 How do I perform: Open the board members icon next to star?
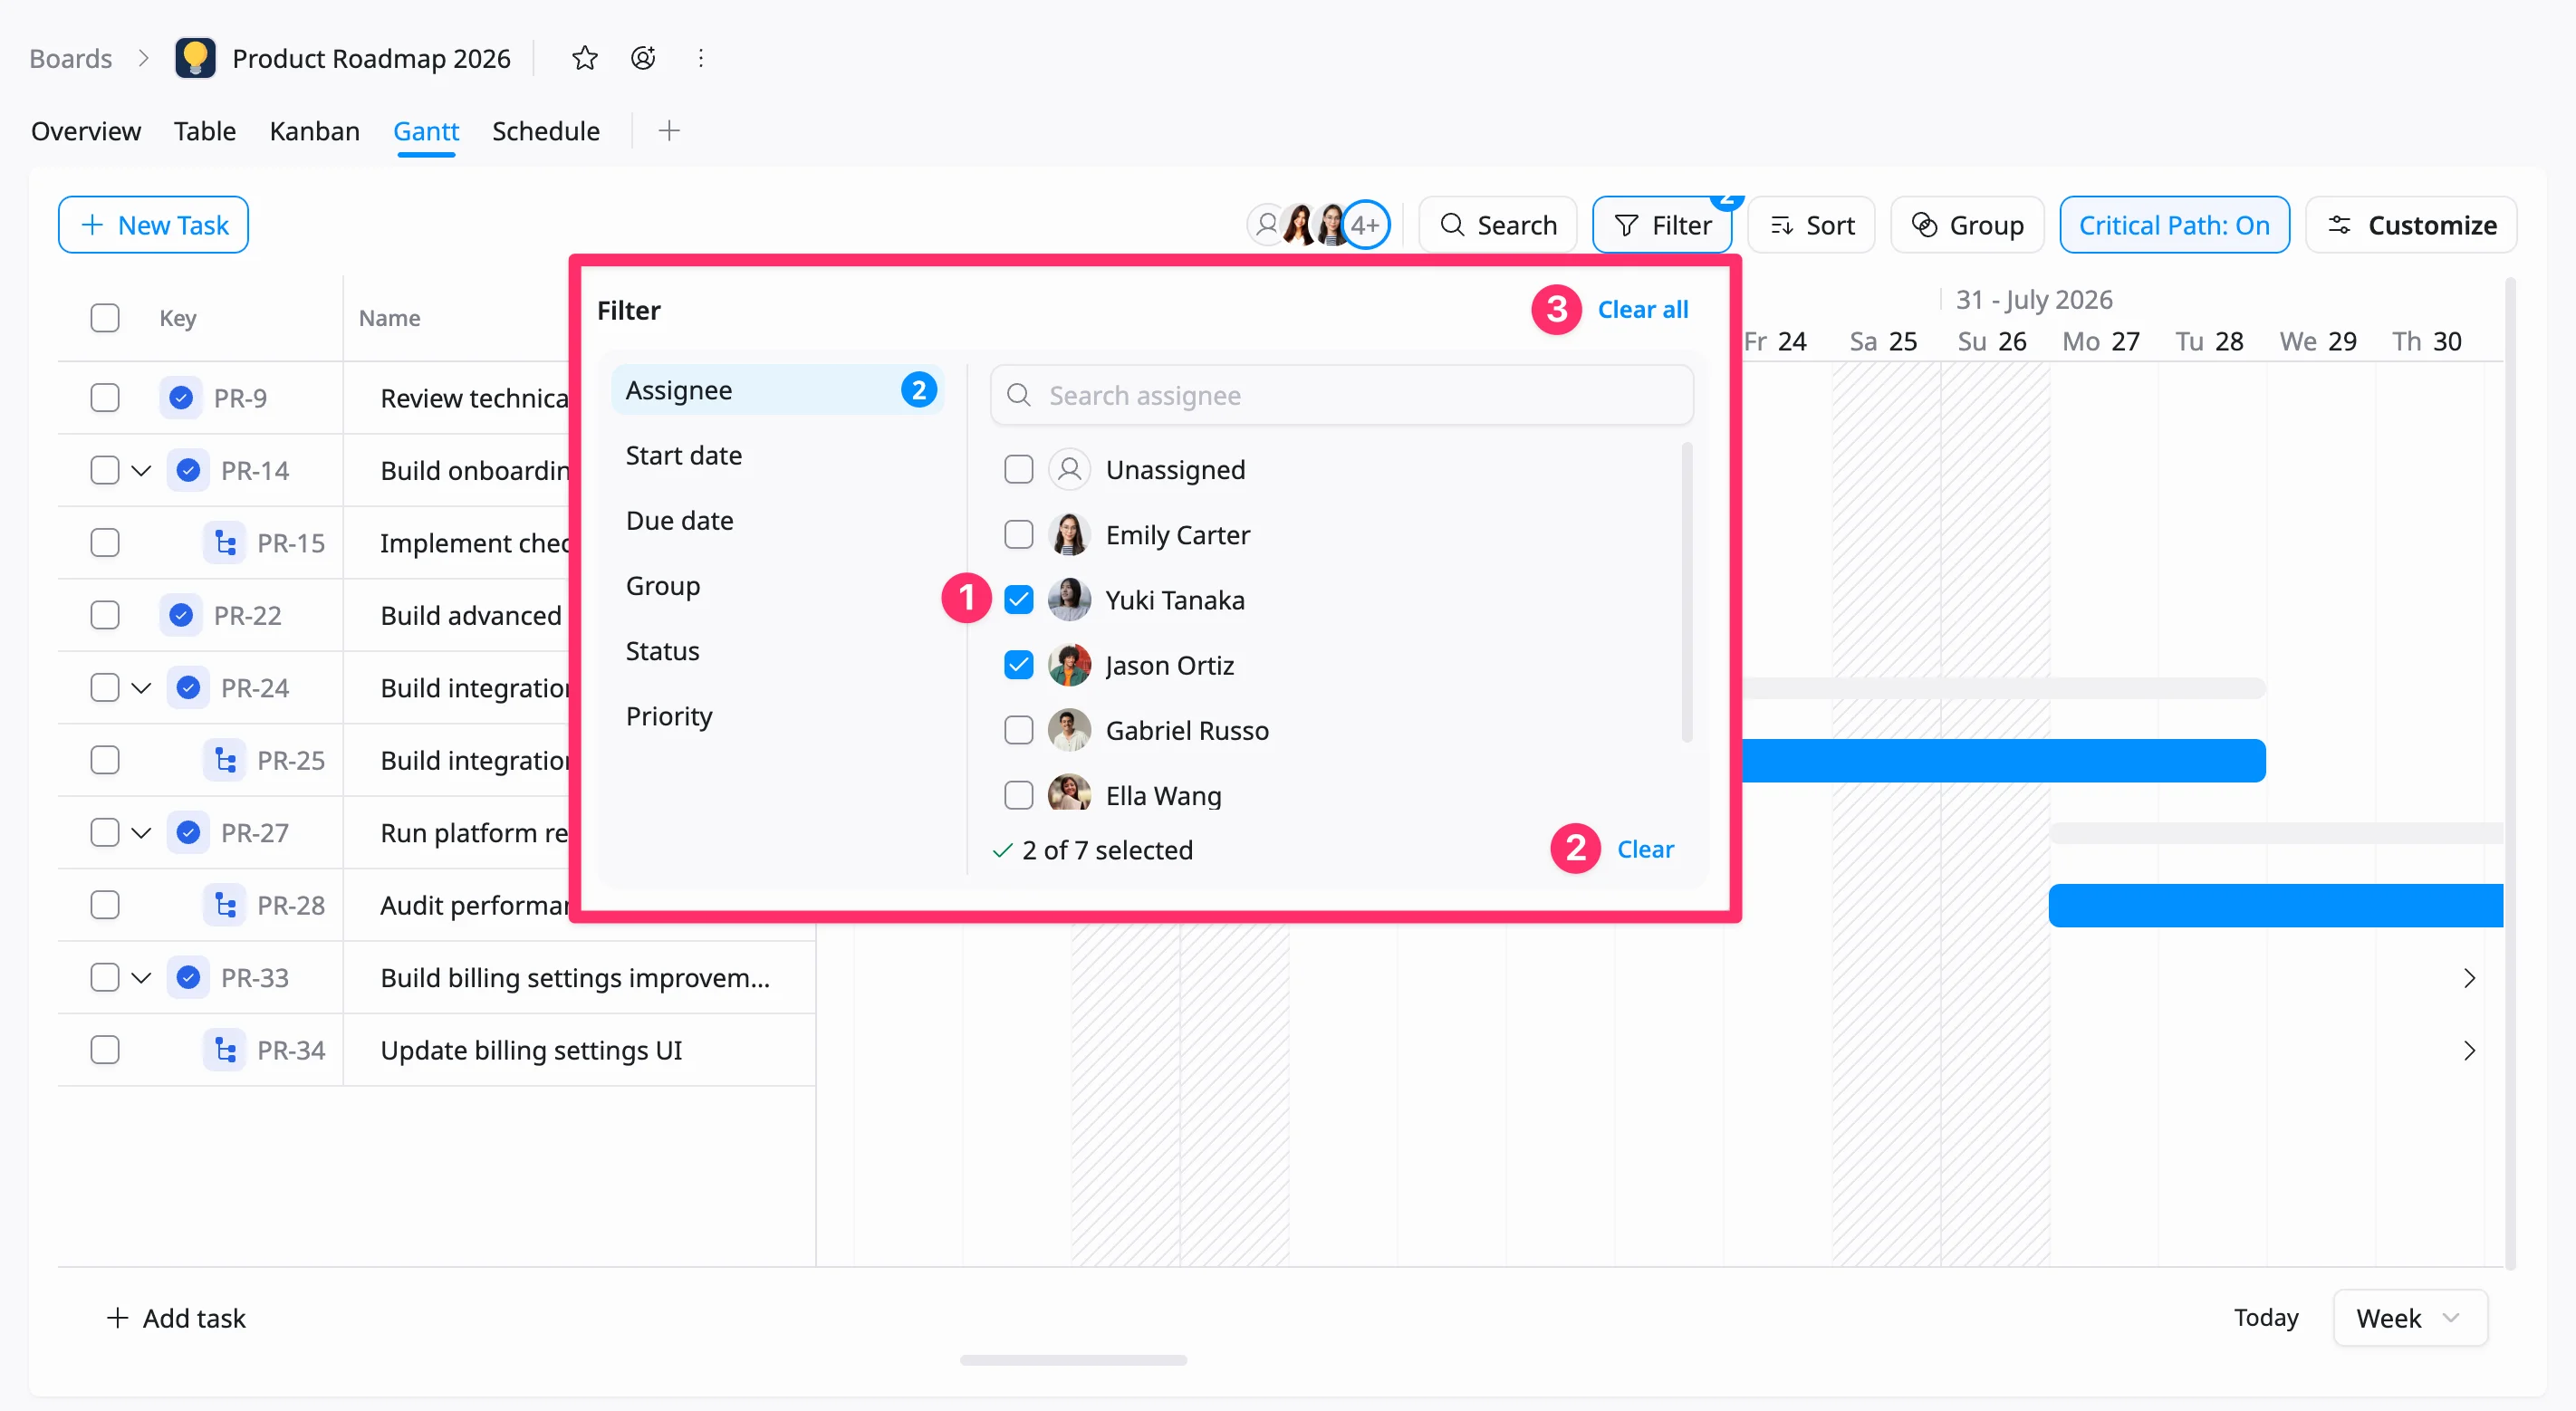click(643, 58)
